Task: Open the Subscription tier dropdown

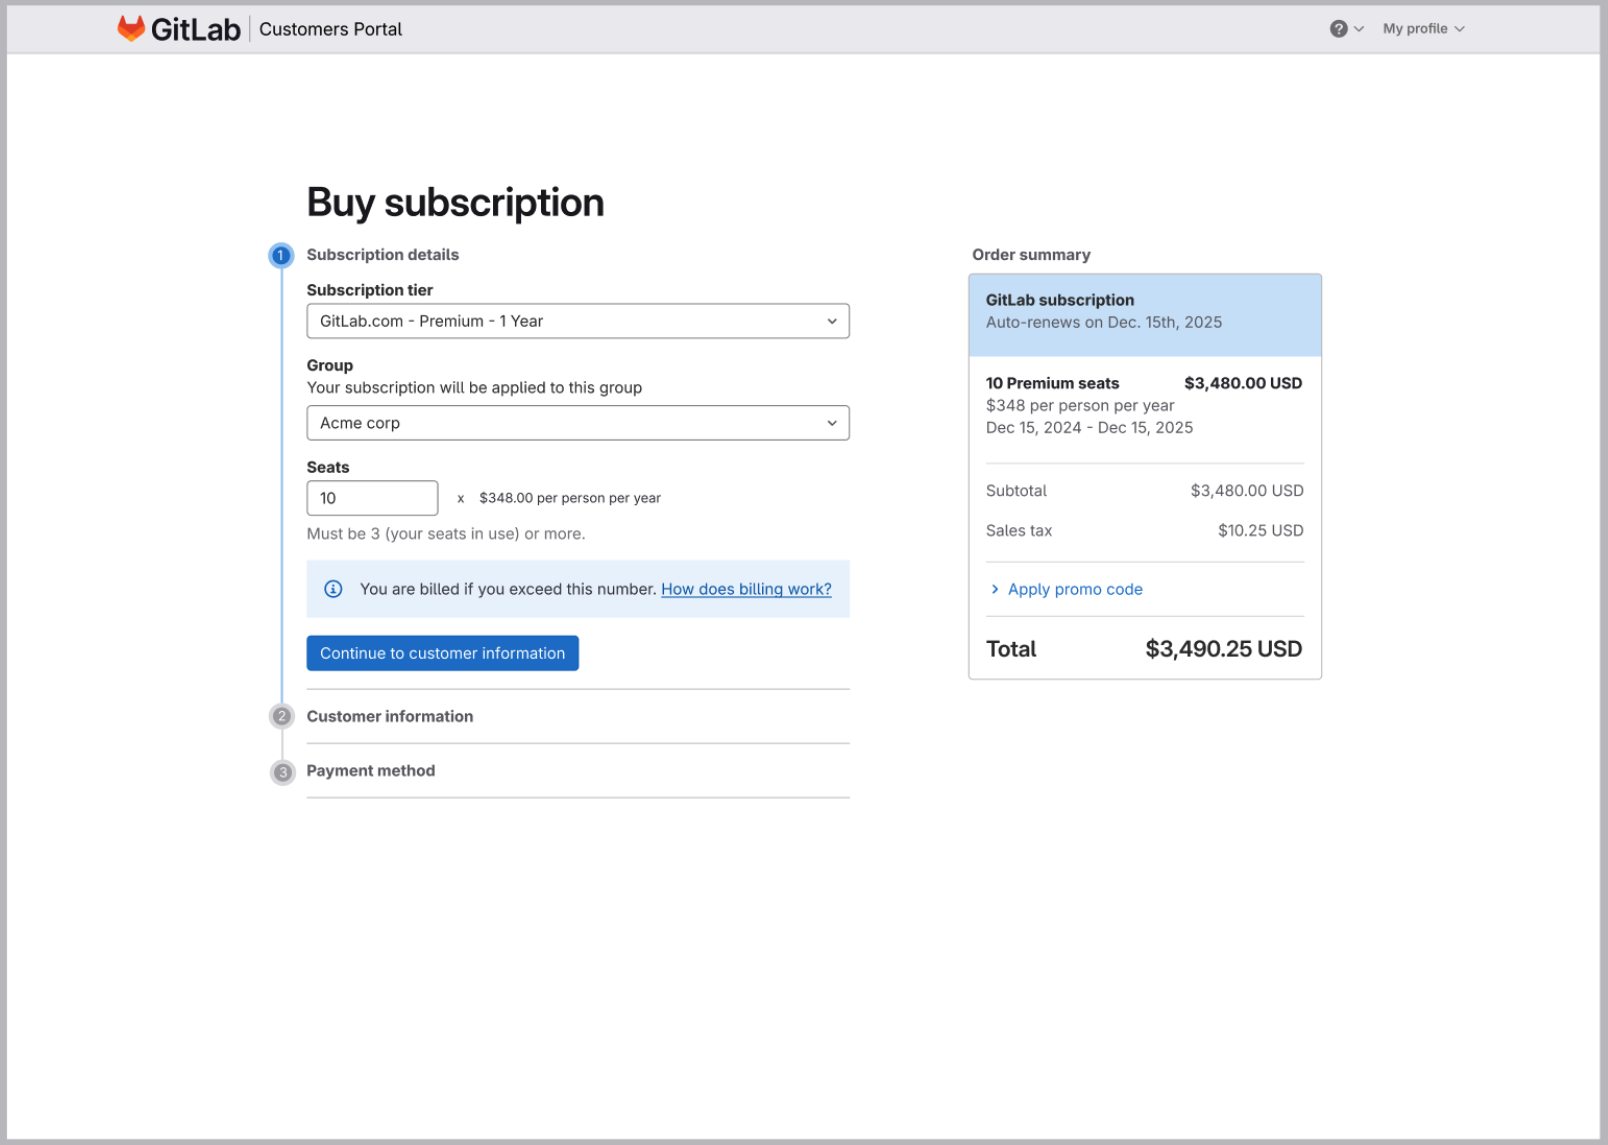Action: click(x=578, y=321)
